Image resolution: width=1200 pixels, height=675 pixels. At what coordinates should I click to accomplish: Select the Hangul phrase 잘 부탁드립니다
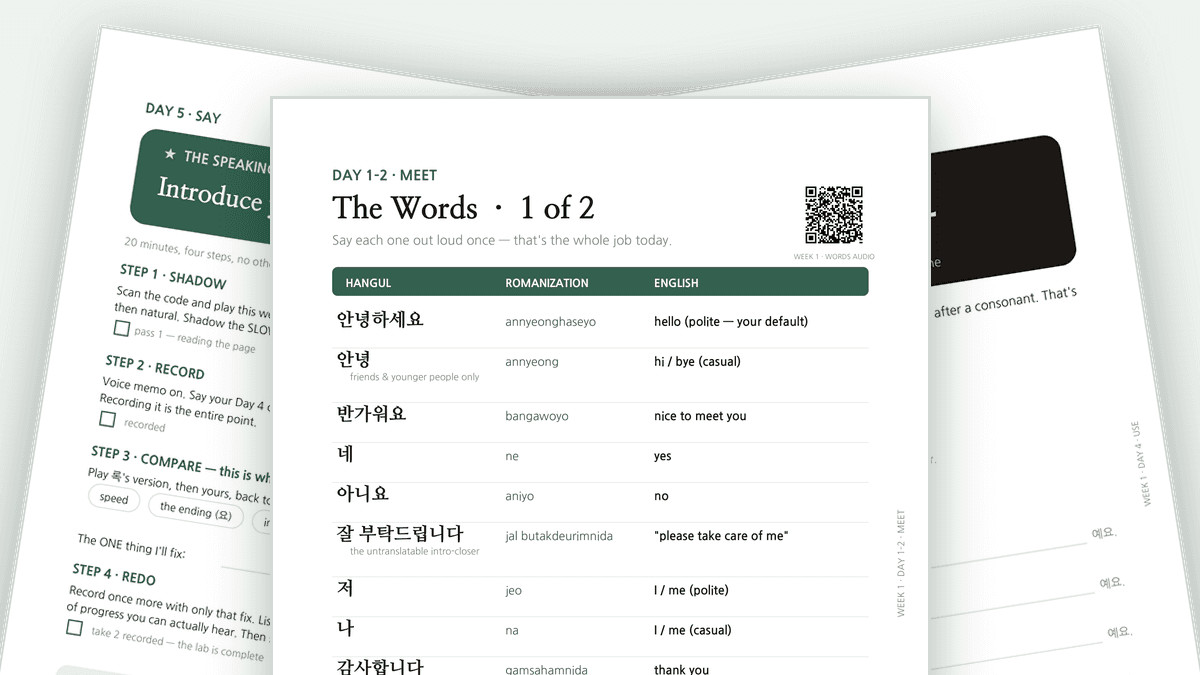click(x=400, y=534)
